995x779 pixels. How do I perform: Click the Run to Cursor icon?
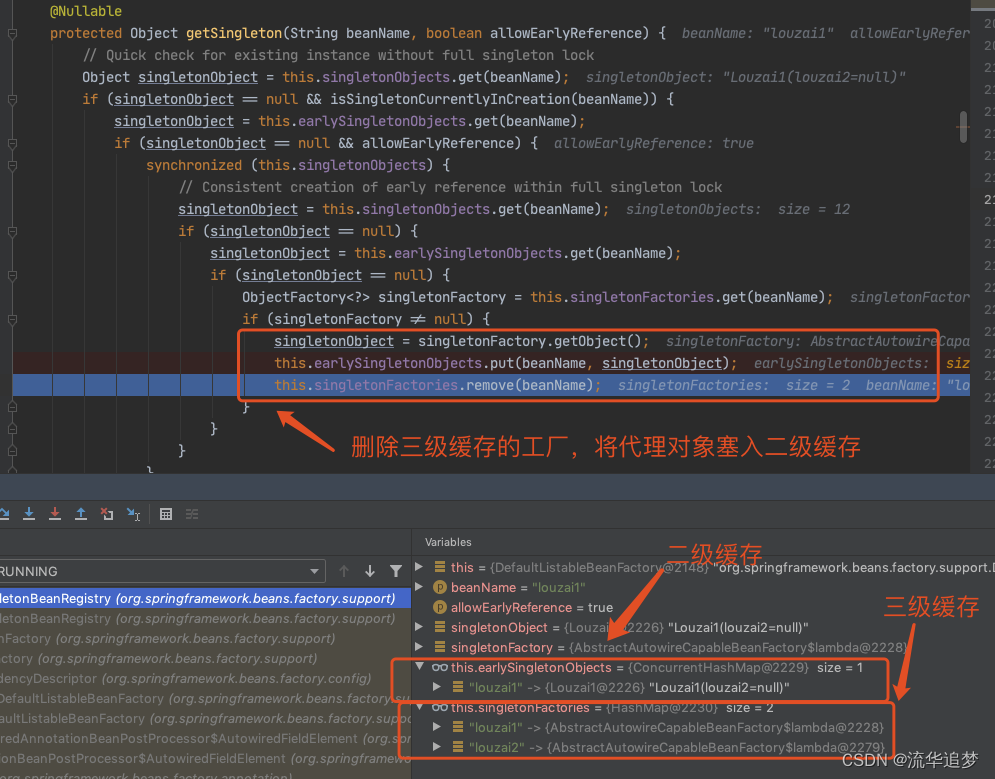pos(133,514)
